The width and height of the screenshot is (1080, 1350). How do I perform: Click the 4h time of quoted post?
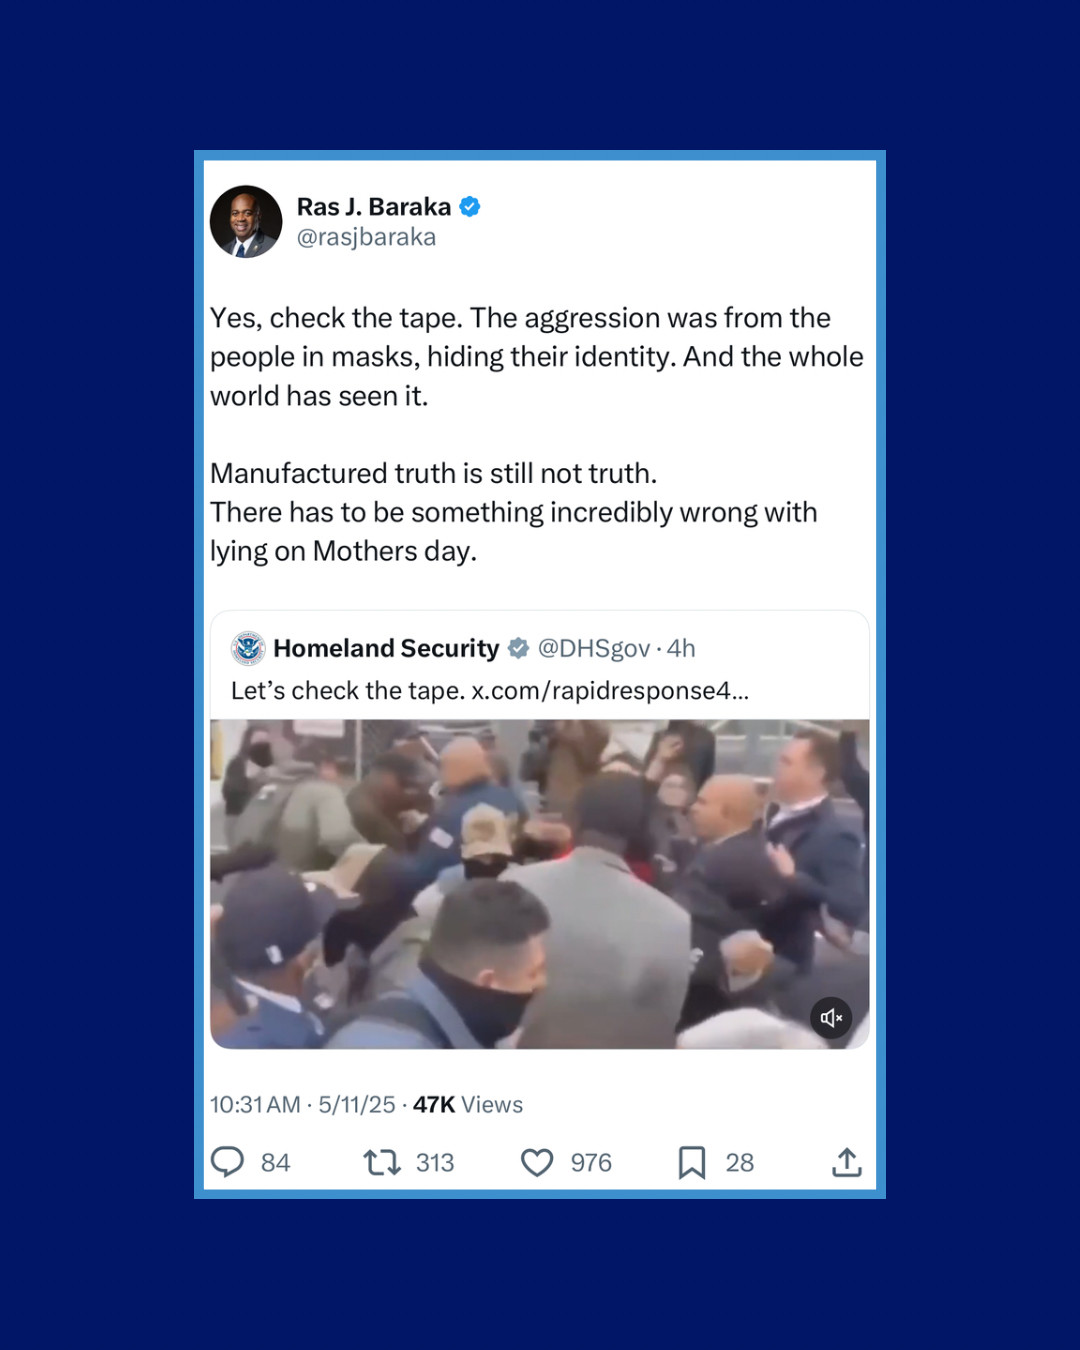pyautogui.click(x=681, y=648)
